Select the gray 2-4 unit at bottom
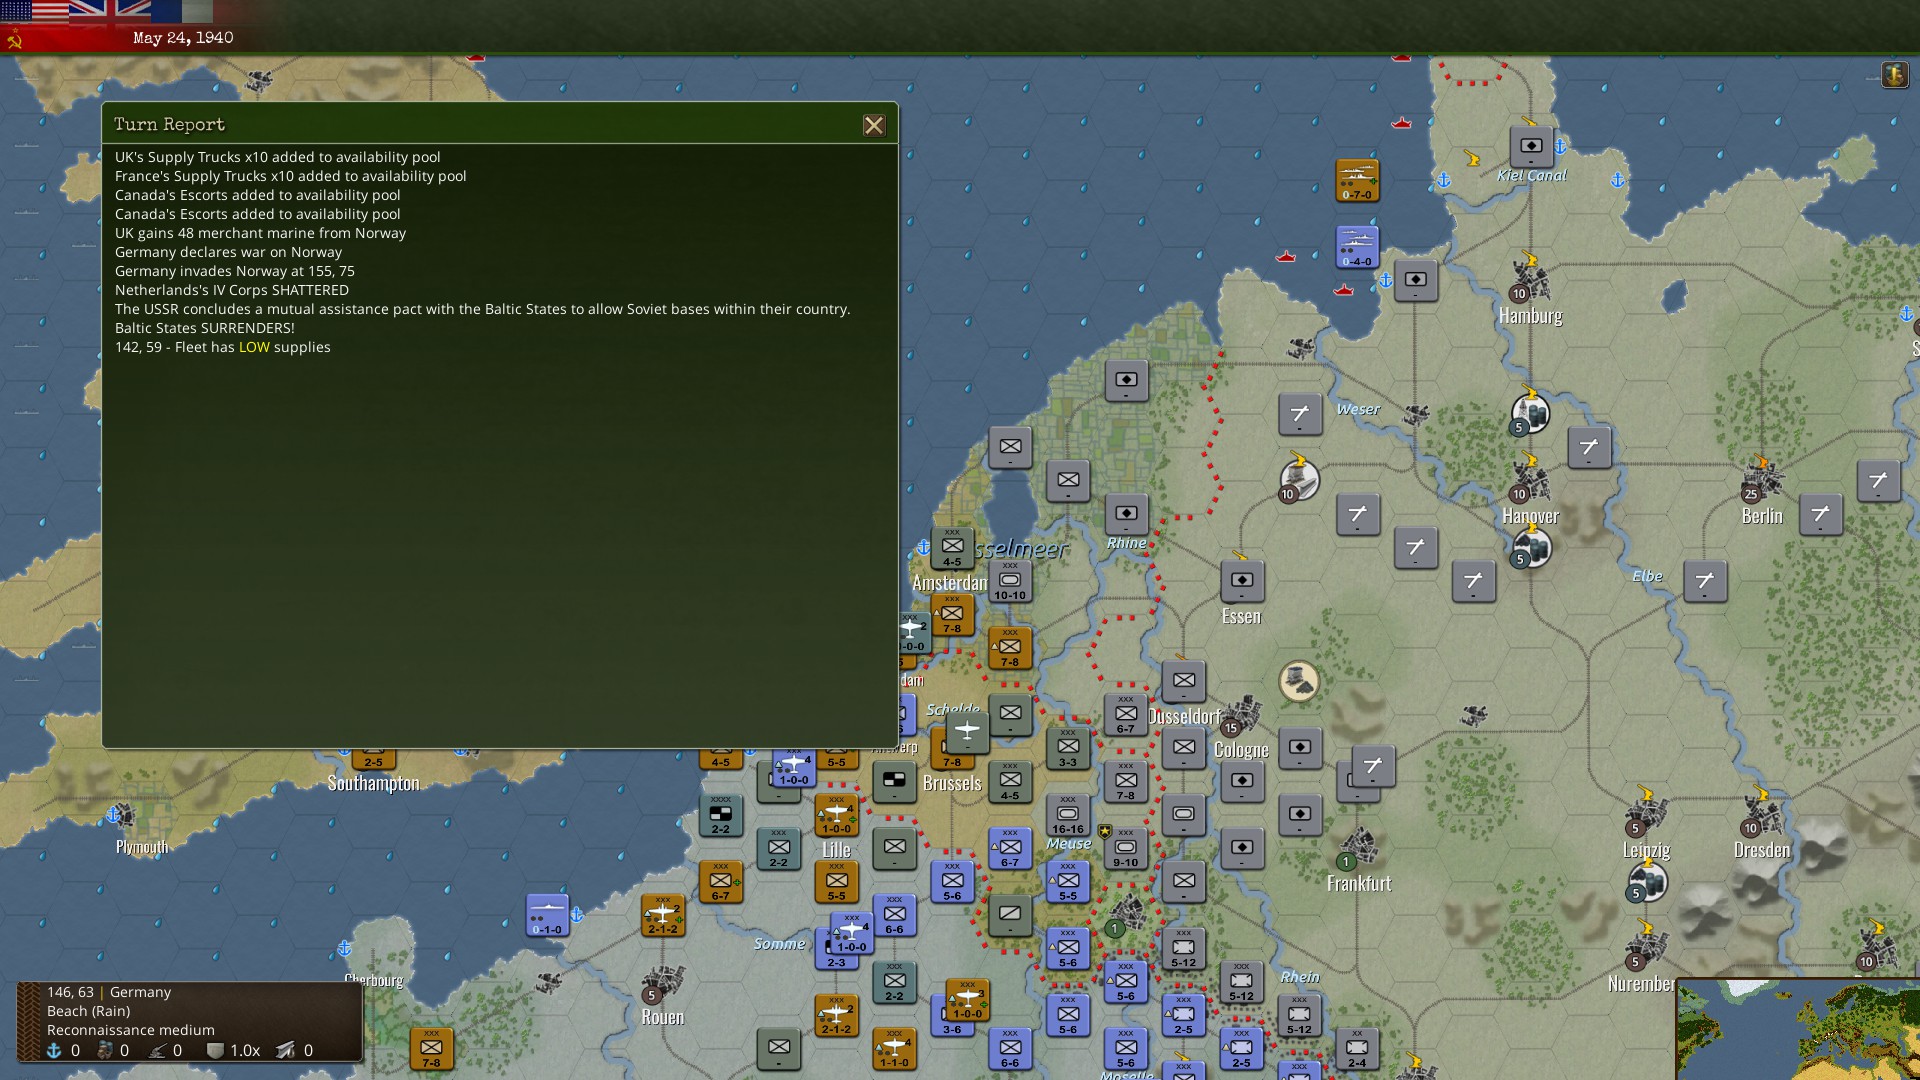The height and width of the screenshot is (1080, 1920). (x=1357, y=1048)
